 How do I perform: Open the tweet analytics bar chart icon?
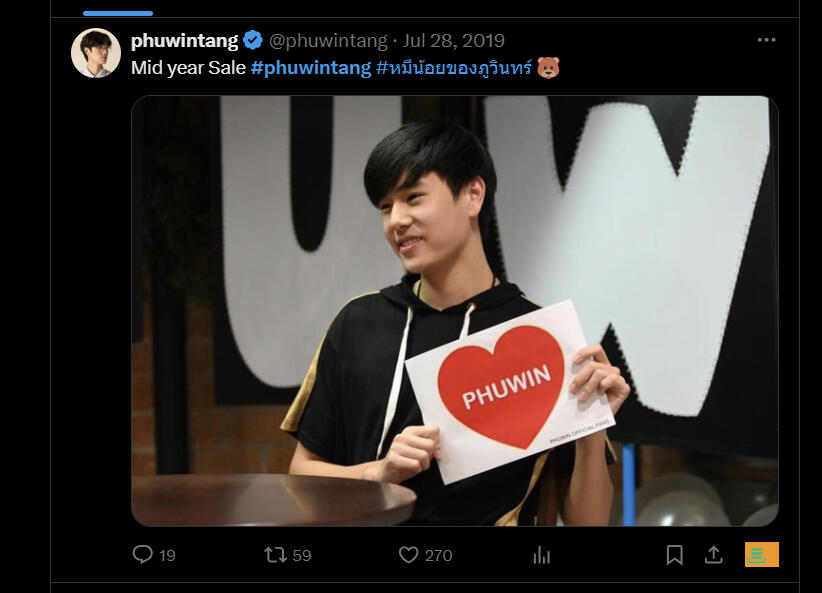coord(542,555)
